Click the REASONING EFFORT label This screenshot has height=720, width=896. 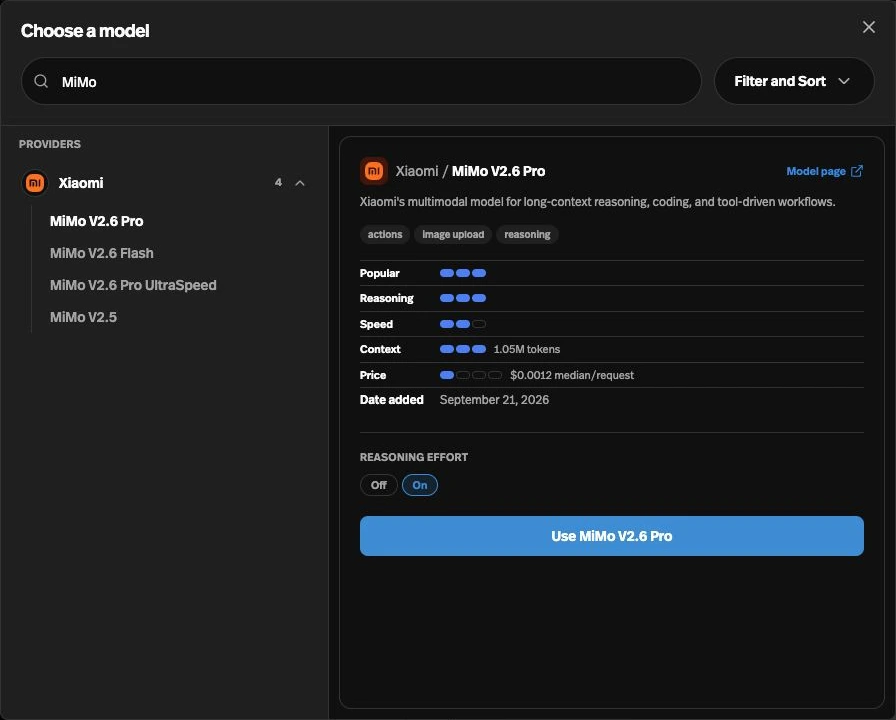point(414,457)
